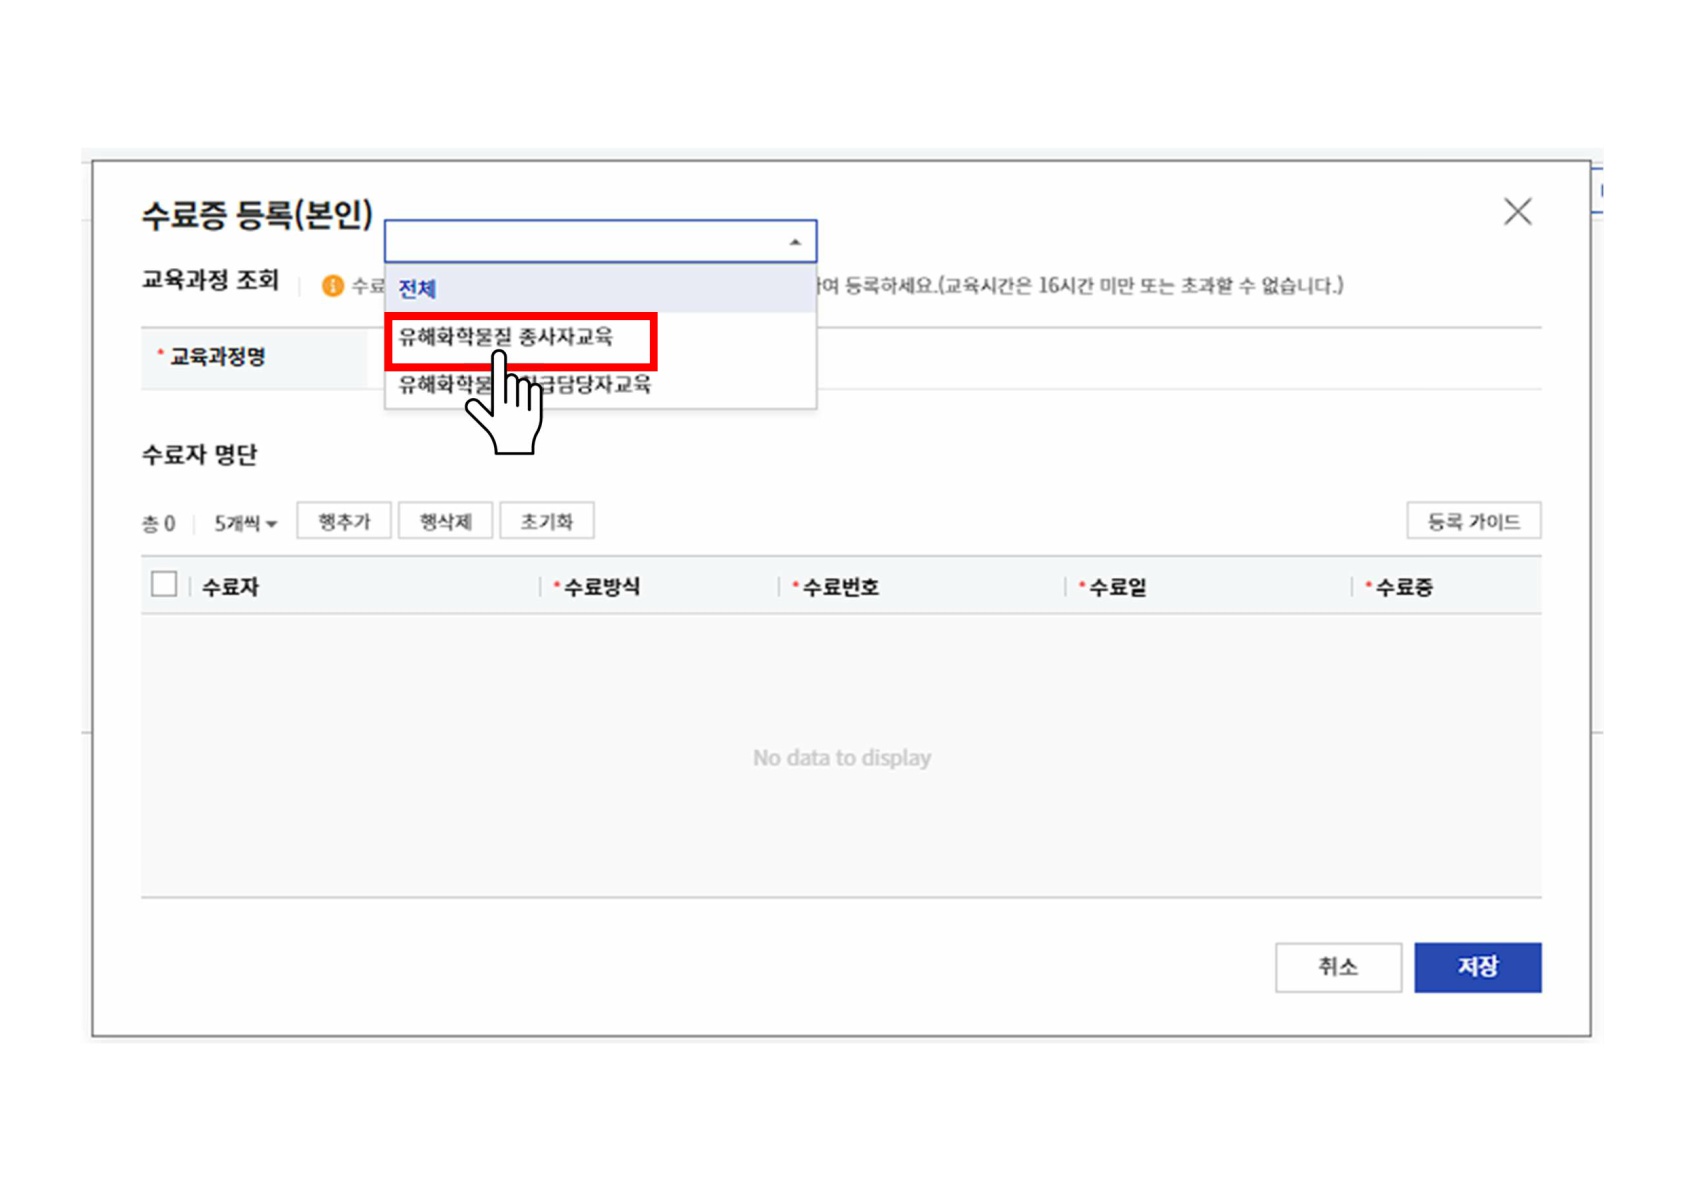Click the orange info icon beside 교육과정 조회
This screenshot has width=1684, height=1191.
(x=332, y=286)
